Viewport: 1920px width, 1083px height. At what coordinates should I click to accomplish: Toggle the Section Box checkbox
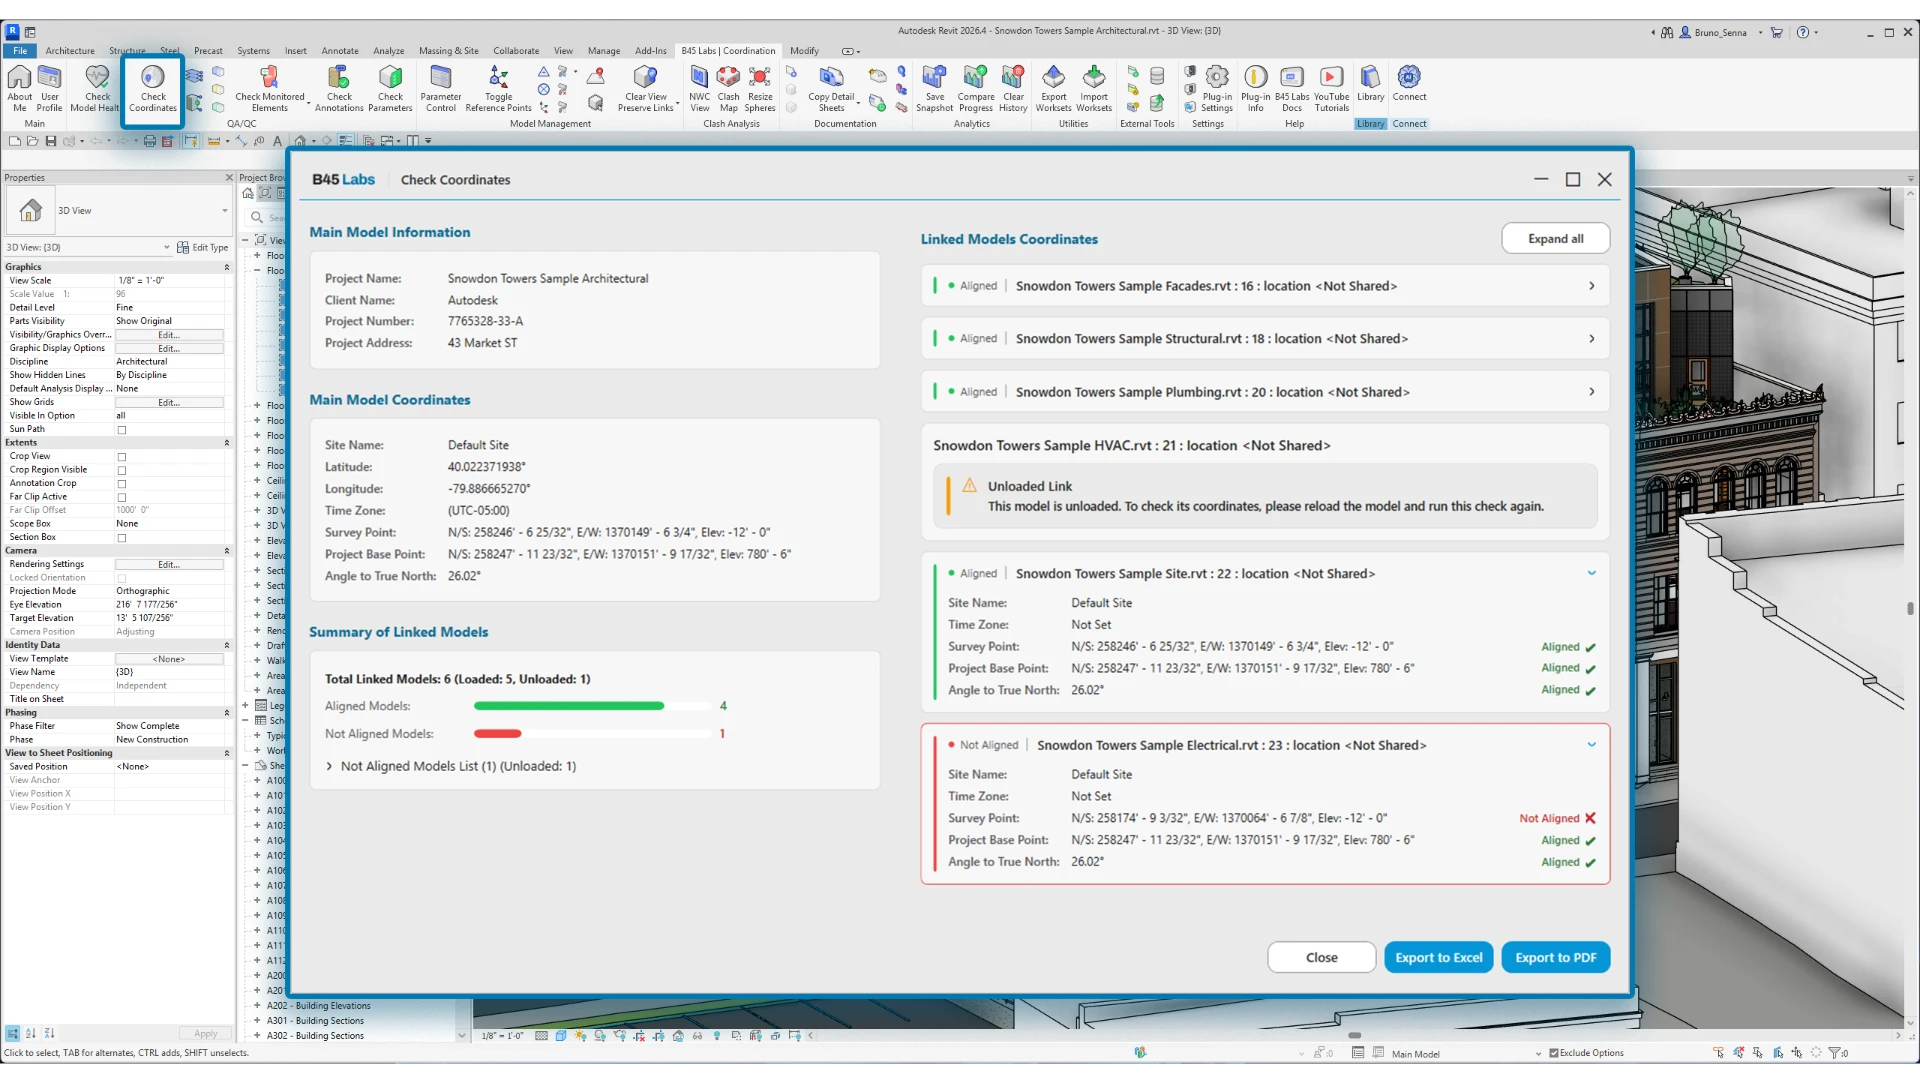tap(122, 538)
